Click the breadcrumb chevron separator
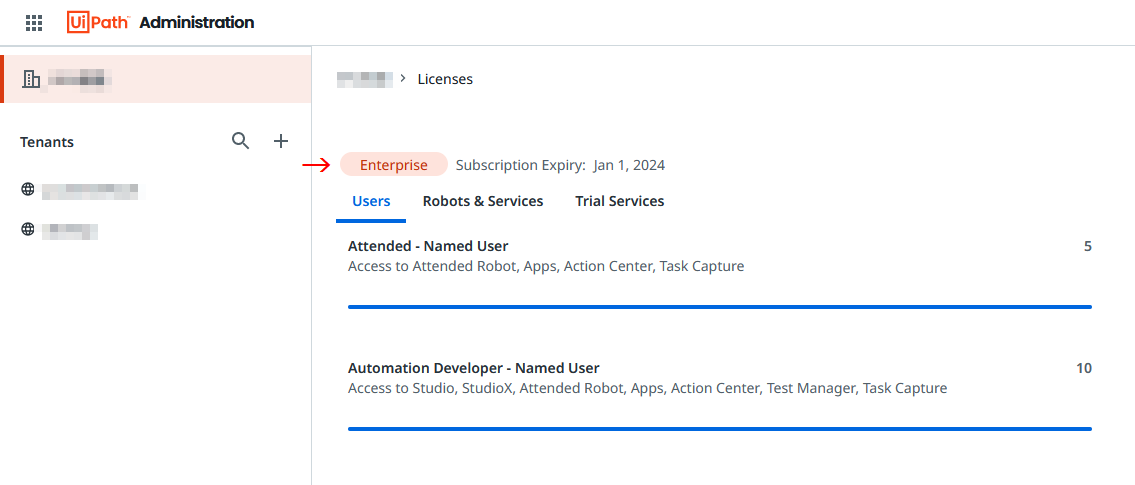The width and height of the screenshot is (1135, 485). tap(403, 78)
